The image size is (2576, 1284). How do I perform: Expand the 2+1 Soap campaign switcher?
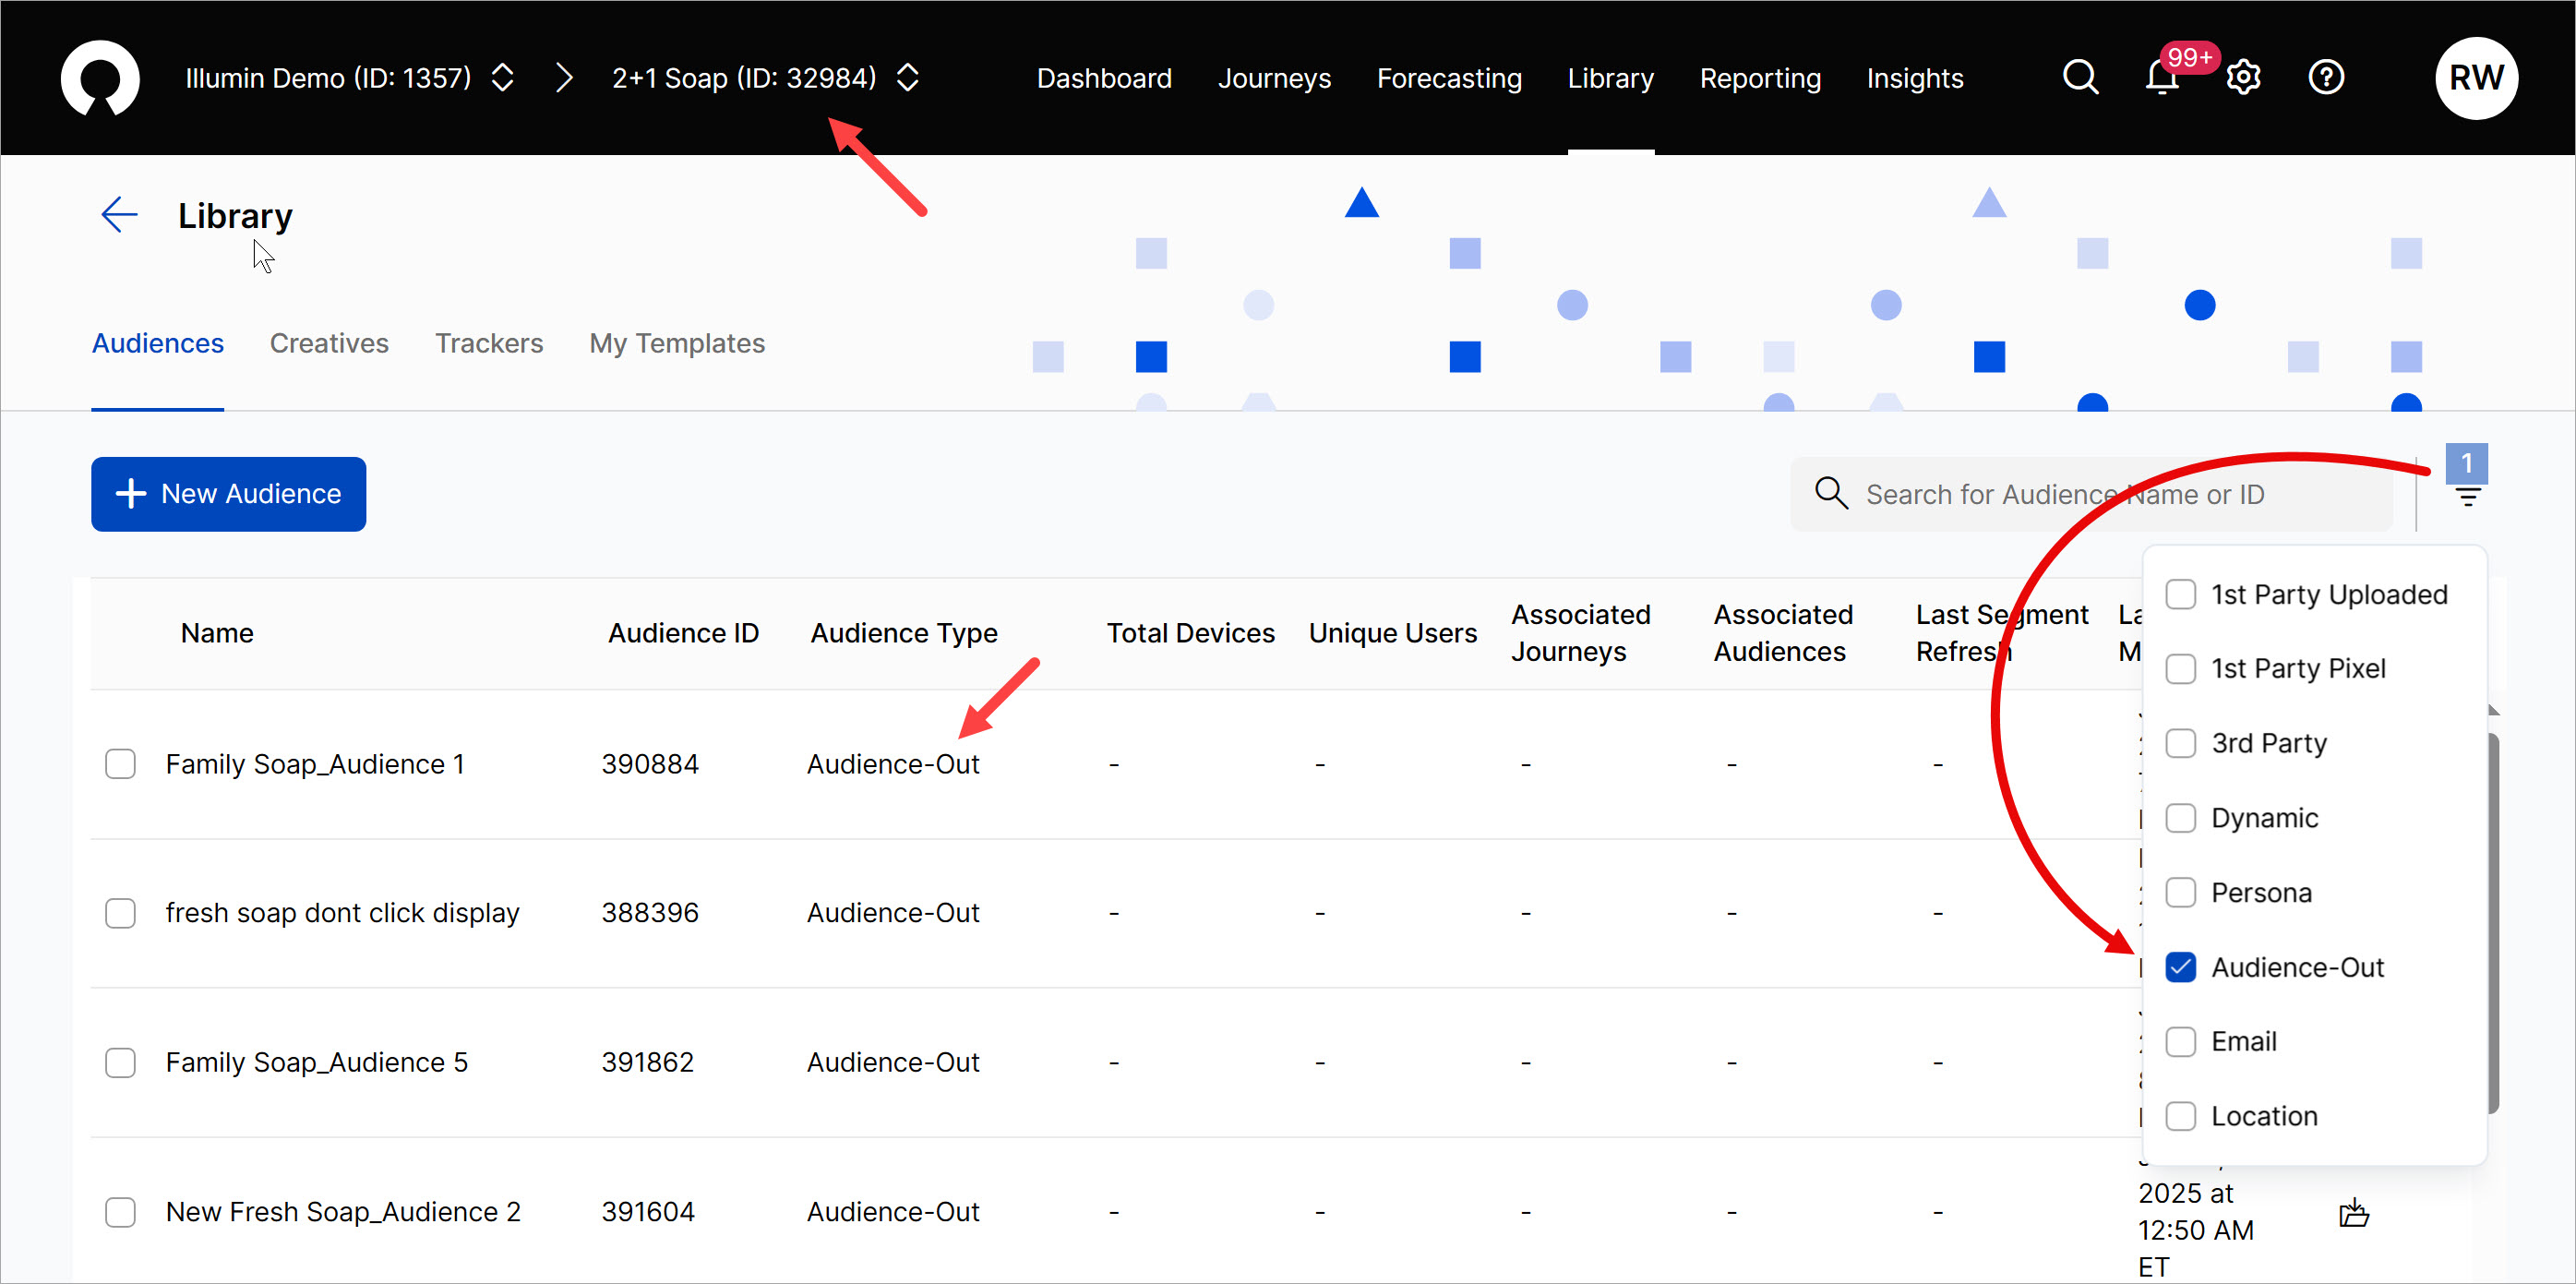tap(907, 78)
